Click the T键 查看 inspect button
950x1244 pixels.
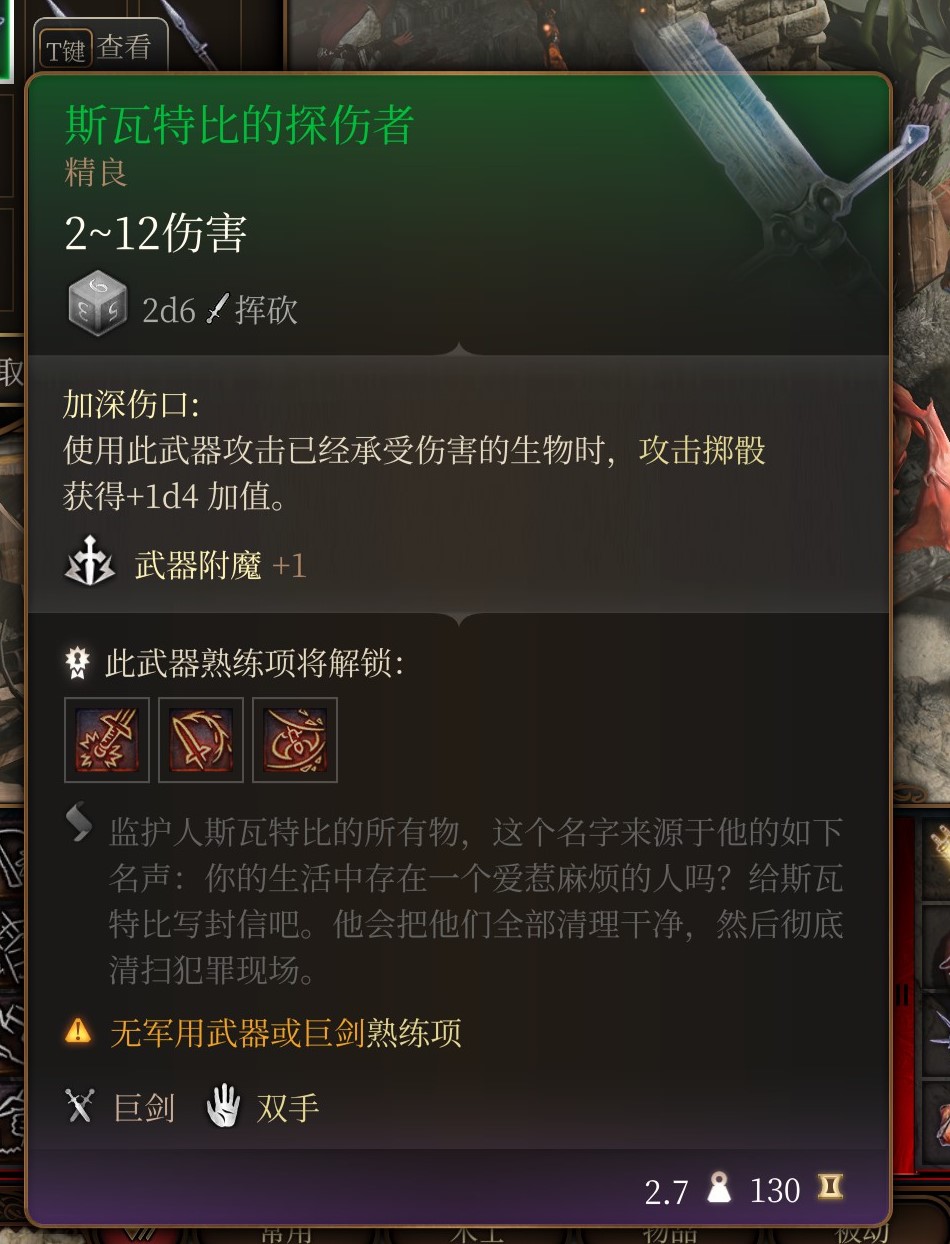[x=101, y=47]
